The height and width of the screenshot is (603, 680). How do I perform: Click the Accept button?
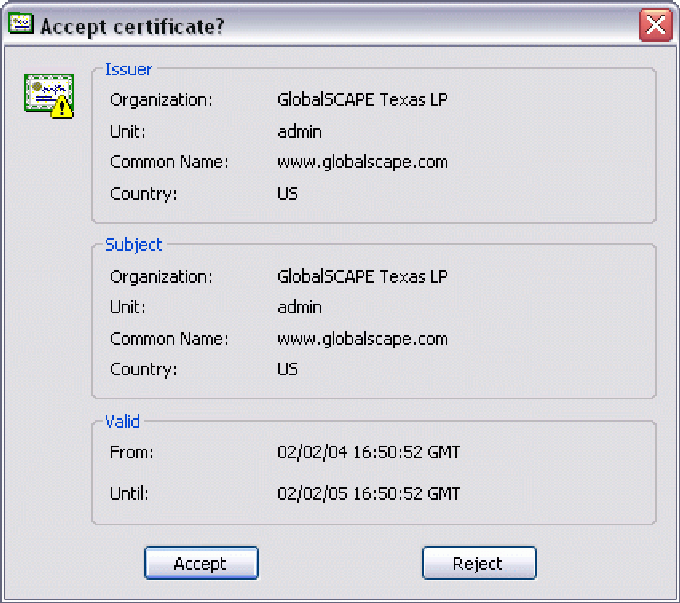coord(201,563)
